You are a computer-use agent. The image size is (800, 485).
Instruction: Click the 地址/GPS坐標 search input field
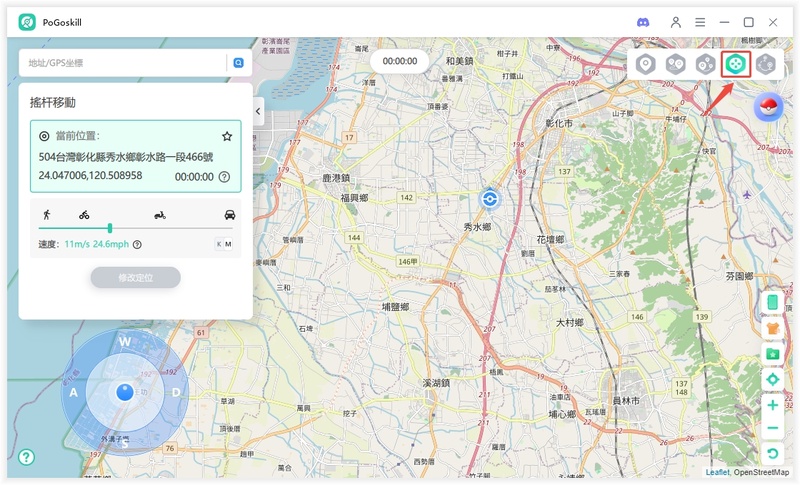(x=122, y=63)
